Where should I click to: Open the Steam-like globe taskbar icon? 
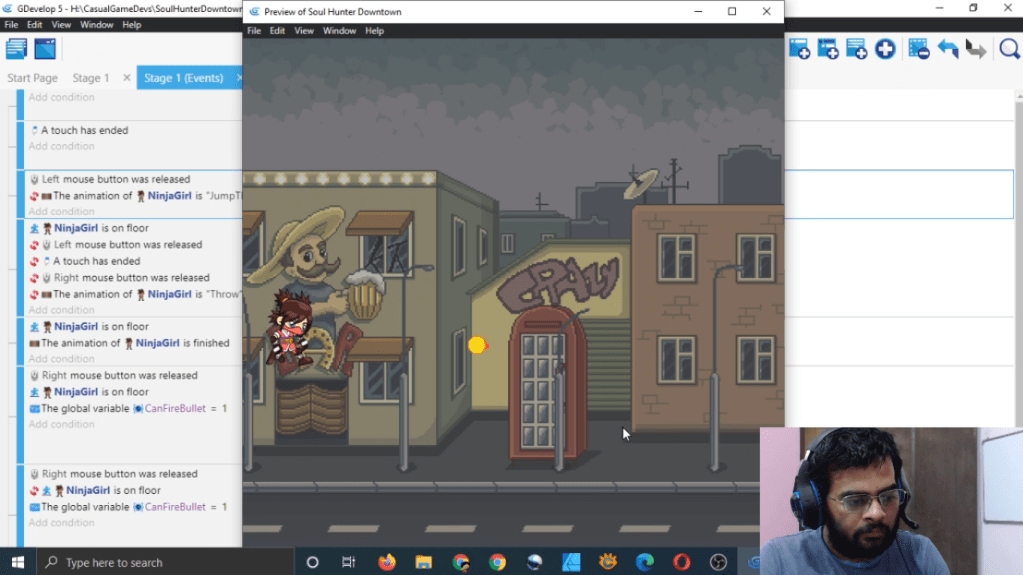[x=534, y=562]
